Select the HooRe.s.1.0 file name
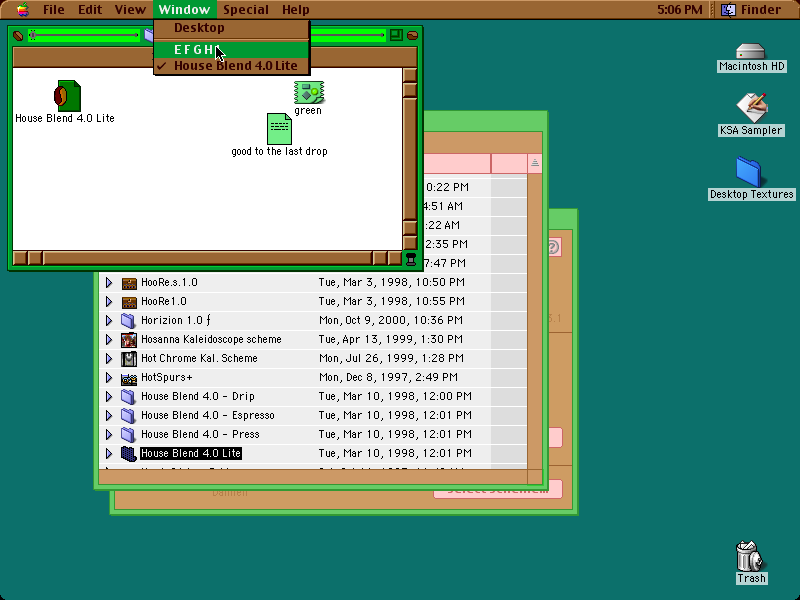800x600 pixels. [x=169, y=282]
